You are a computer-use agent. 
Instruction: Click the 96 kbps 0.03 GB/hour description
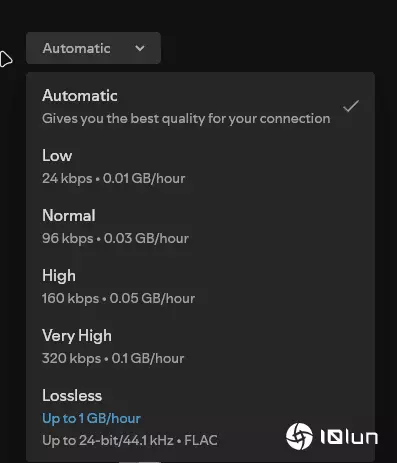115,239
